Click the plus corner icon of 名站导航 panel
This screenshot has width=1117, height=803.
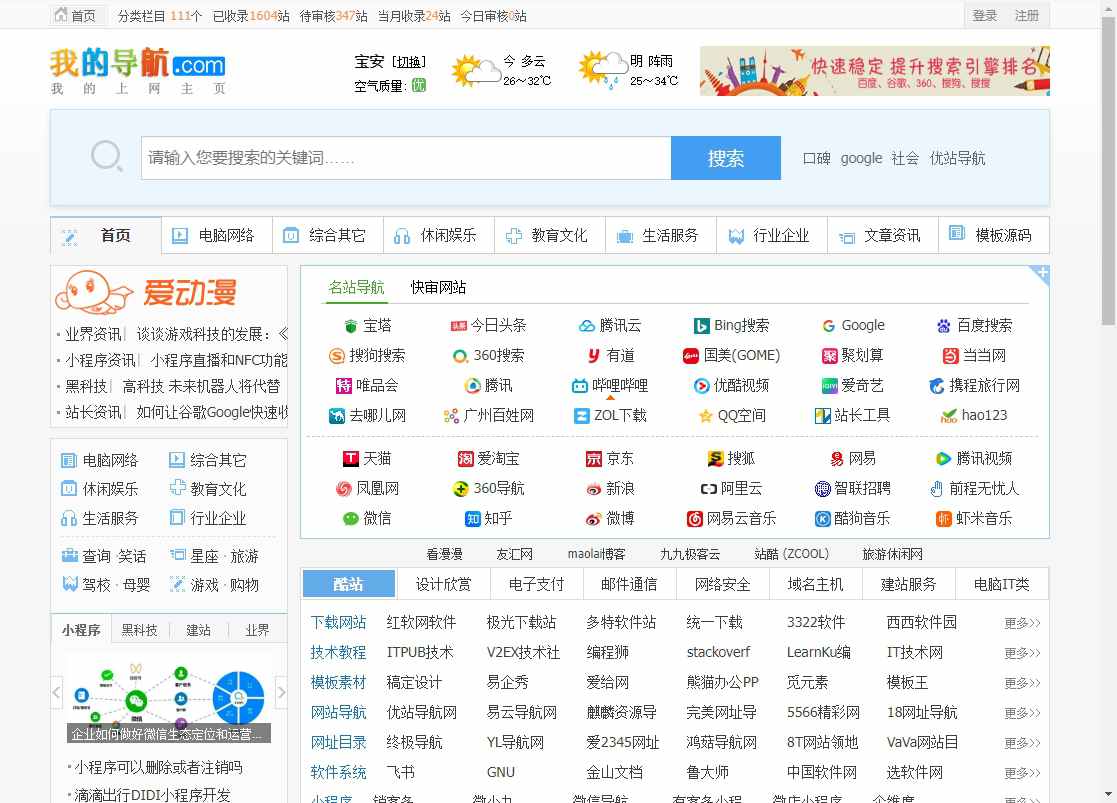1041,274
